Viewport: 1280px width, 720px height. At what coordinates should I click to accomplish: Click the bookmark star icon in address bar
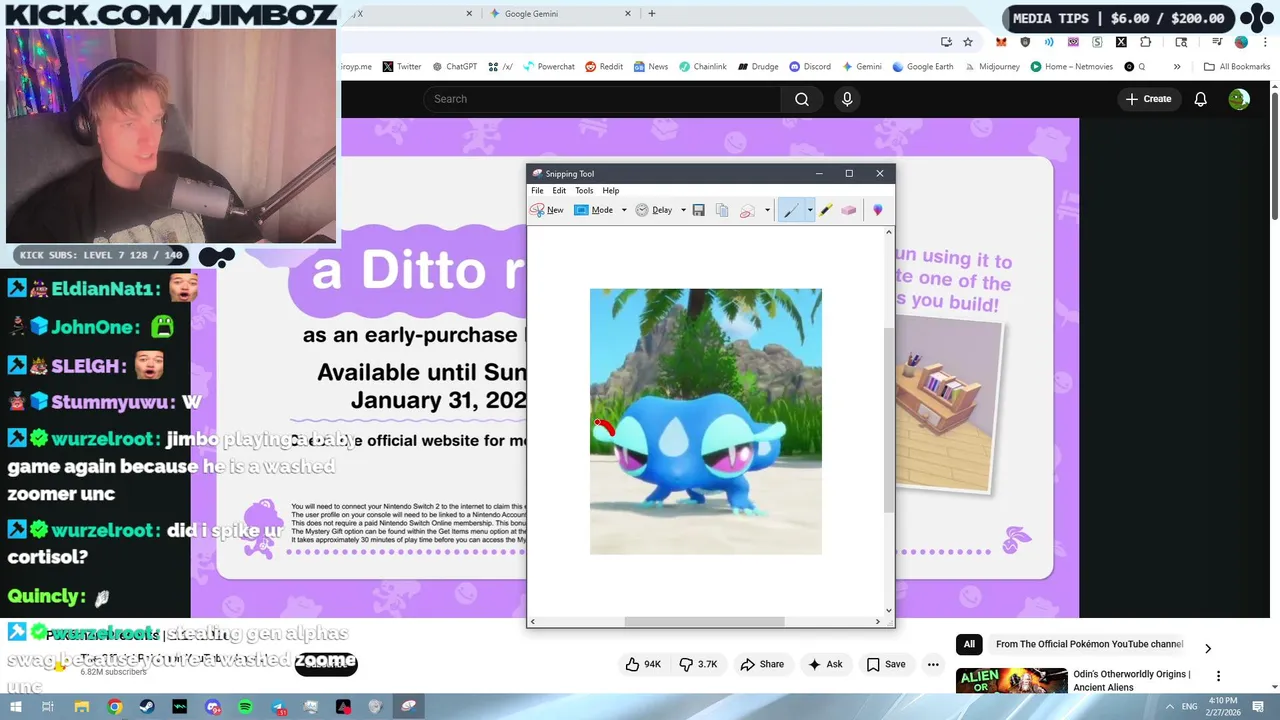tap(968, 42)
